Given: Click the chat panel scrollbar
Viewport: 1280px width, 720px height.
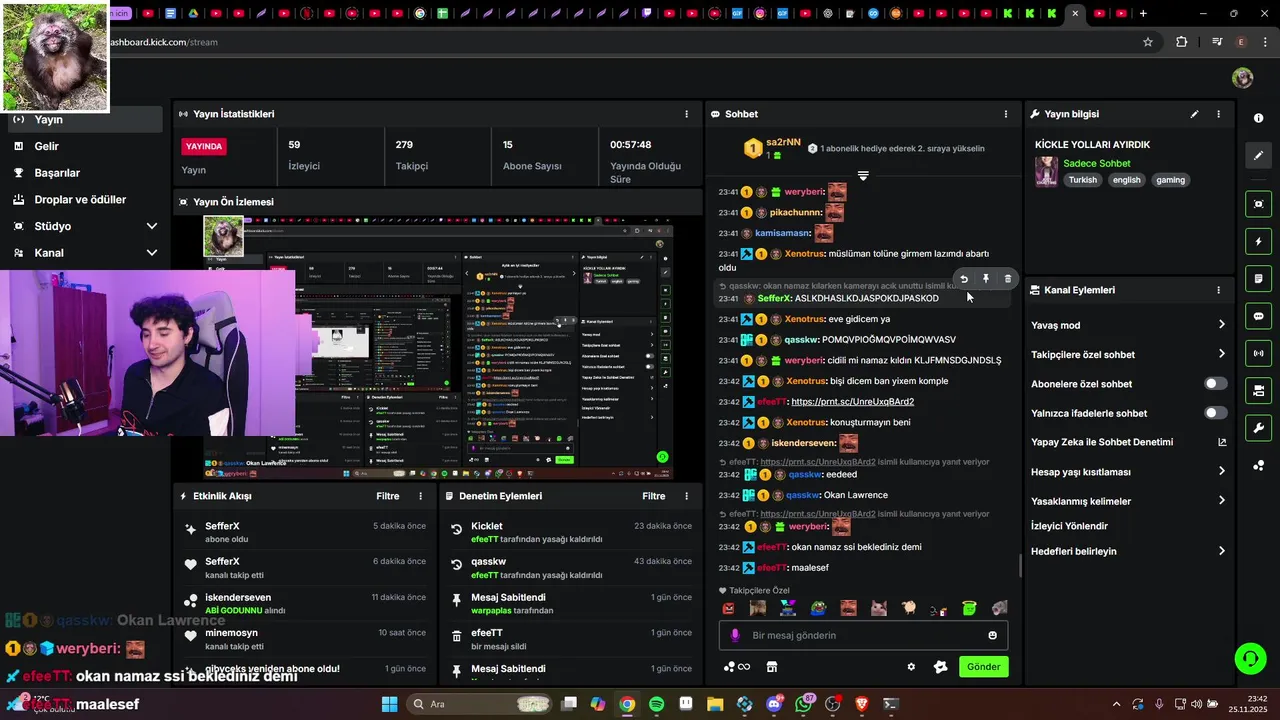Looking at the screenshot, I should coord(1019,566).
